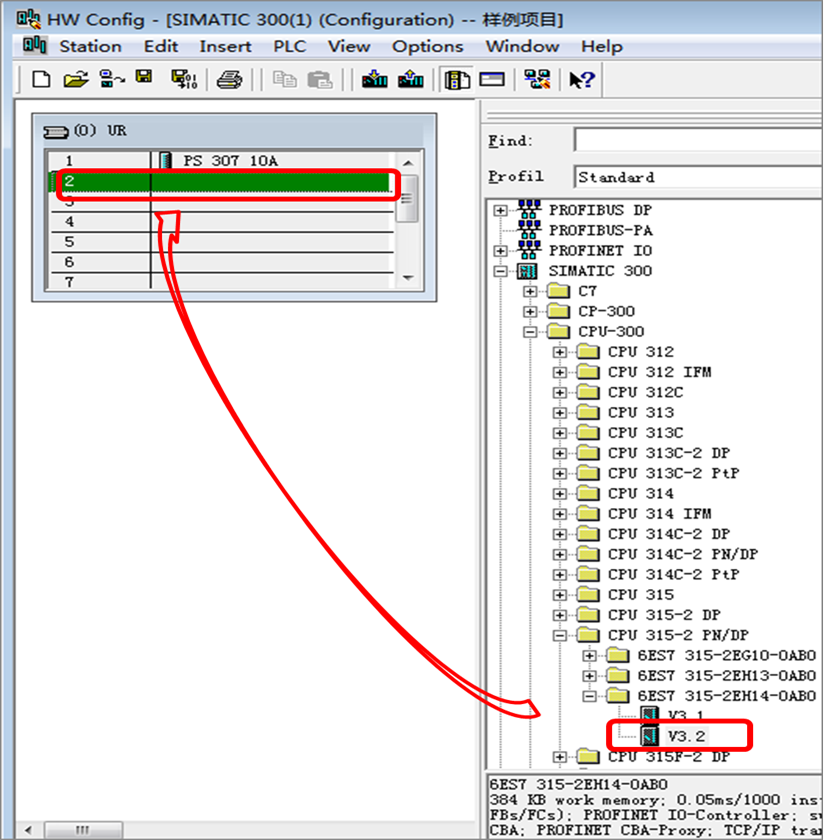Click the Save floppy disk icon
Image resolution: width=824 pixels, height=840 pixels.
[x=144, y=77]
